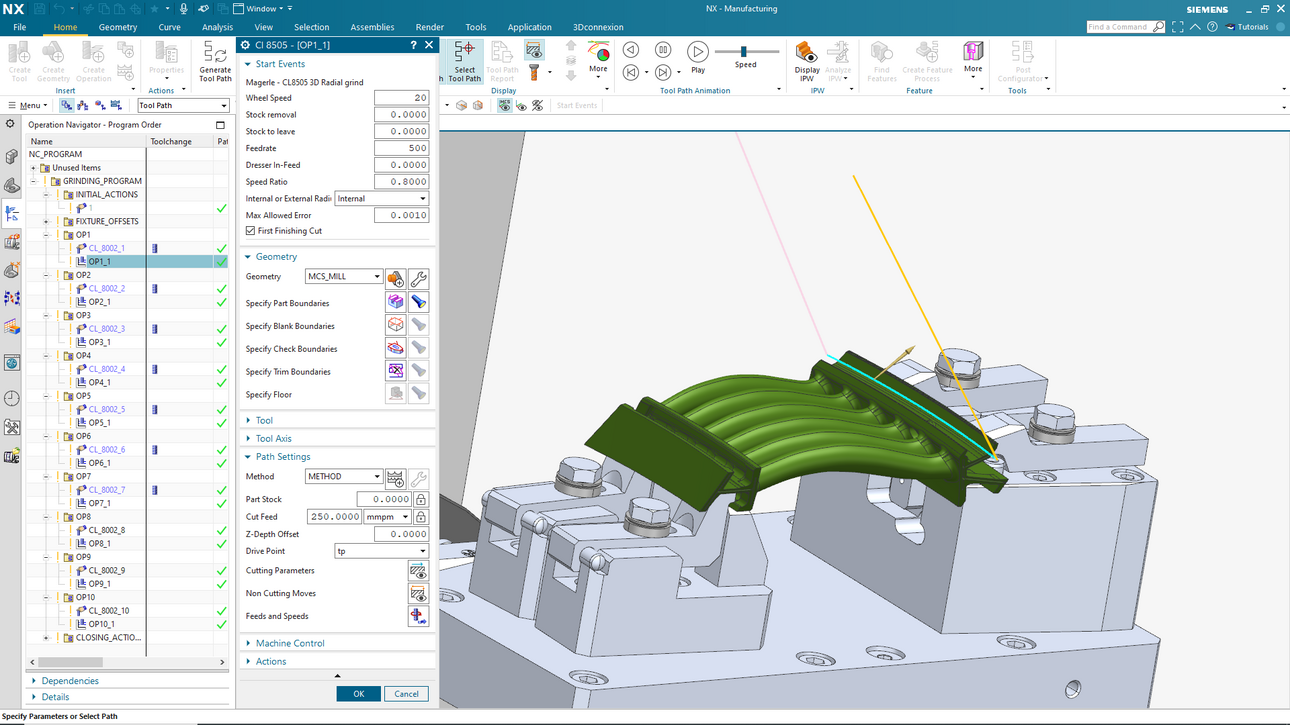Switch to the Geometry ribbon tab
Viewport: 1290px width, 725px height.
[x=118, y=27]
